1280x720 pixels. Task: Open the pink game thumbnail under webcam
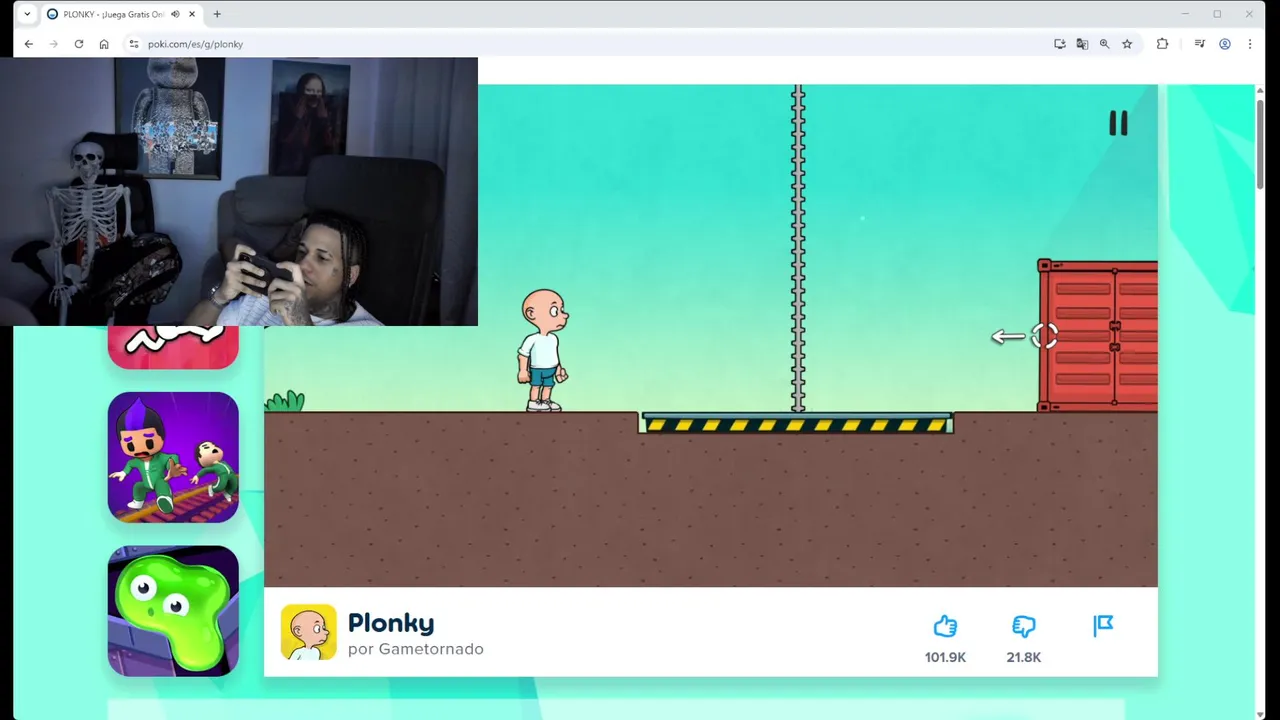click(x=173, y=347)
